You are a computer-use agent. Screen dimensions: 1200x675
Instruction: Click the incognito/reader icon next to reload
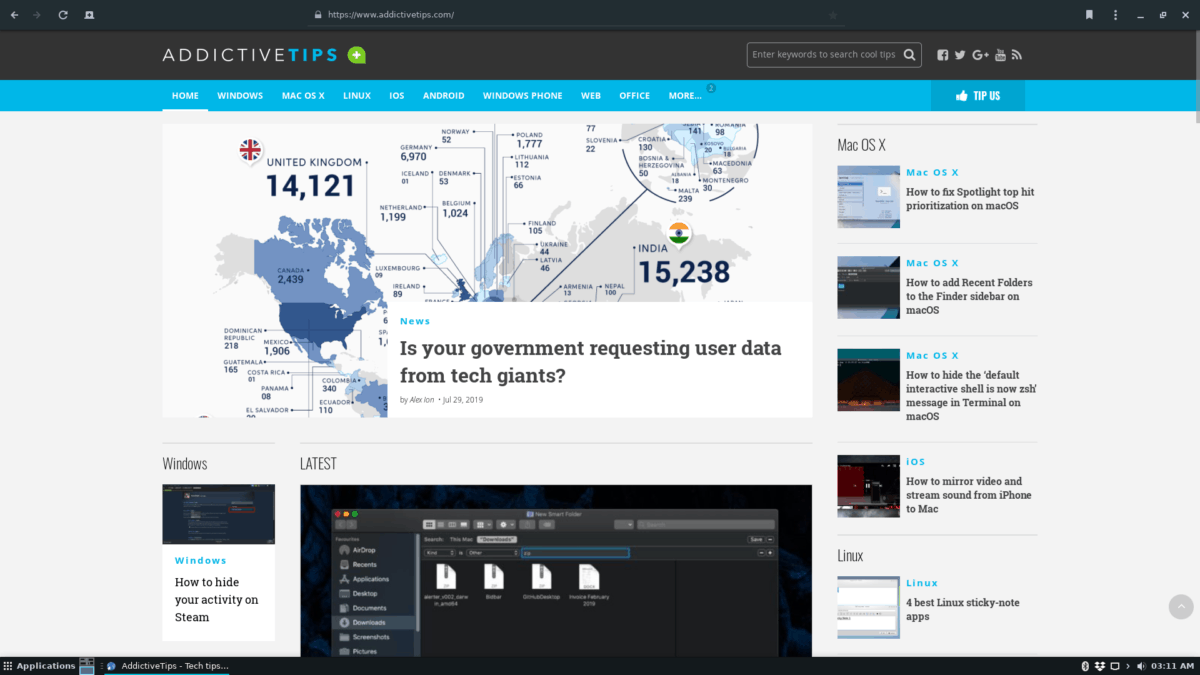[x=89, y=15]
